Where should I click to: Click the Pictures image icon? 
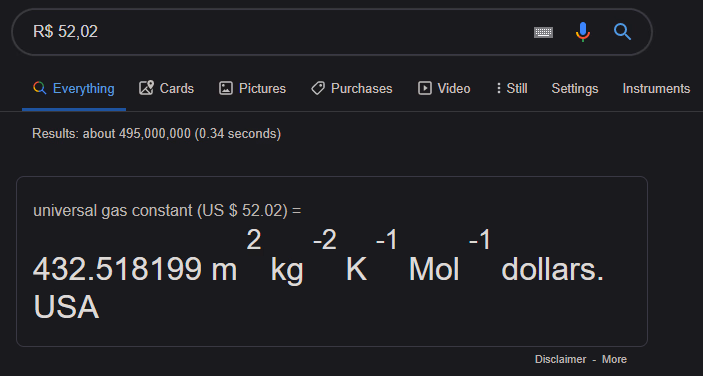coord(226,88)
